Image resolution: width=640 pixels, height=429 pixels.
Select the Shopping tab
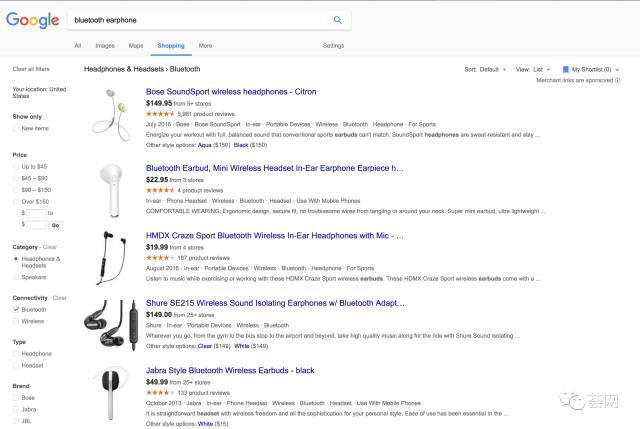click(171, 46)
